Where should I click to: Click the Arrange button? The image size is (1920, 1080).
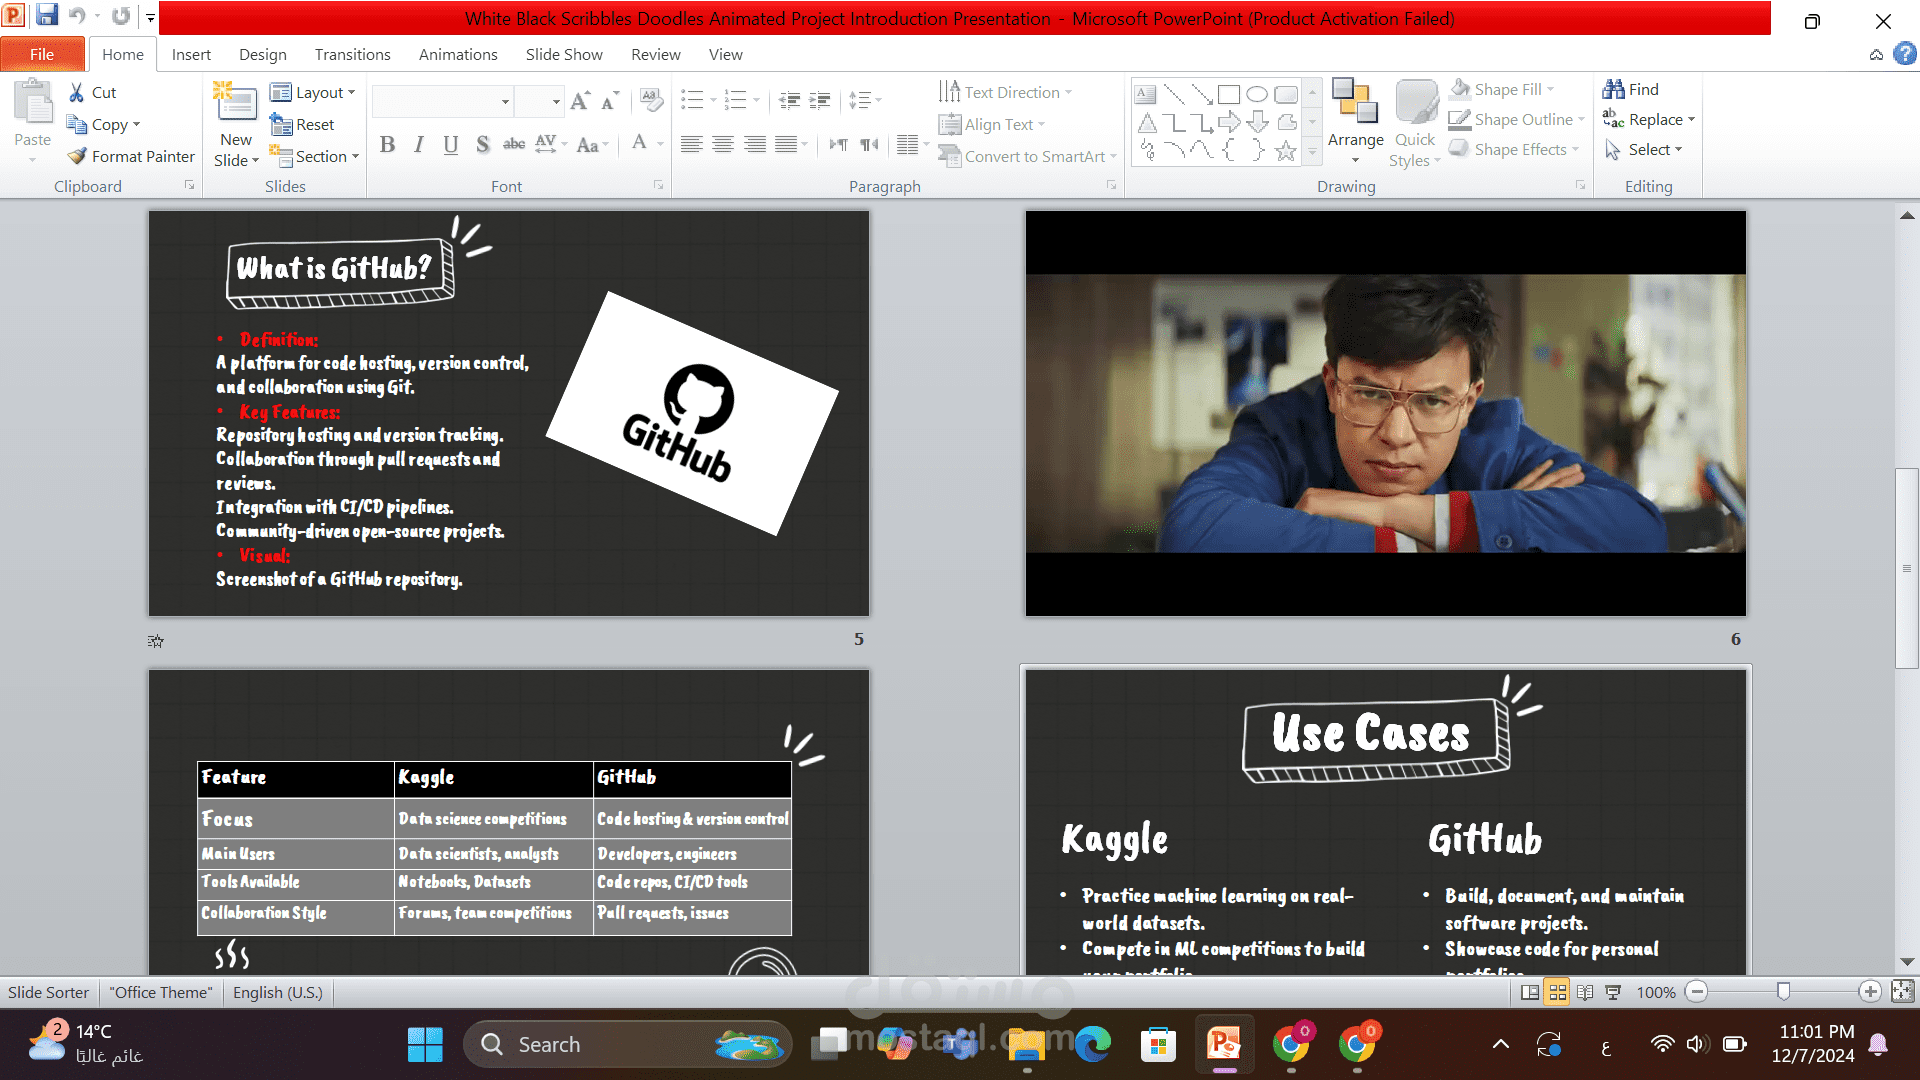pyautogui.click(x=1355, y=121)
